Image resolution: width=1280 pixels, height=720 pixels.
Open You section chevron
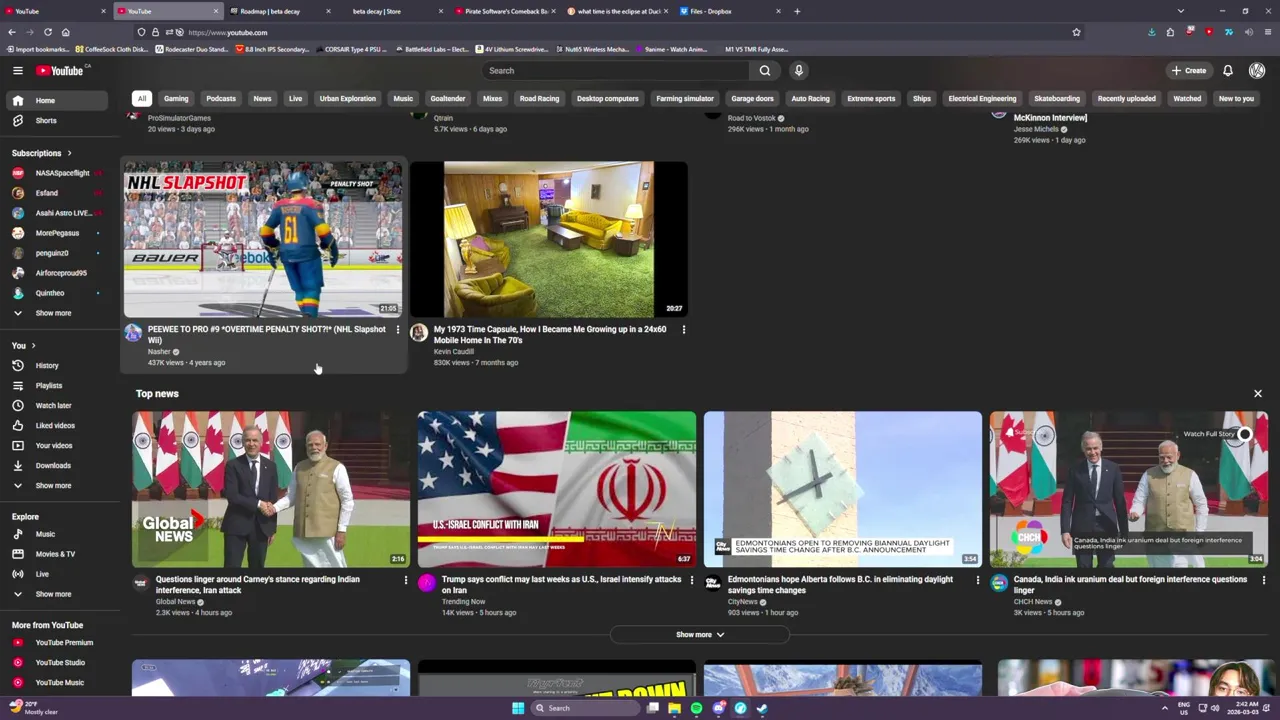coord(33,346)
